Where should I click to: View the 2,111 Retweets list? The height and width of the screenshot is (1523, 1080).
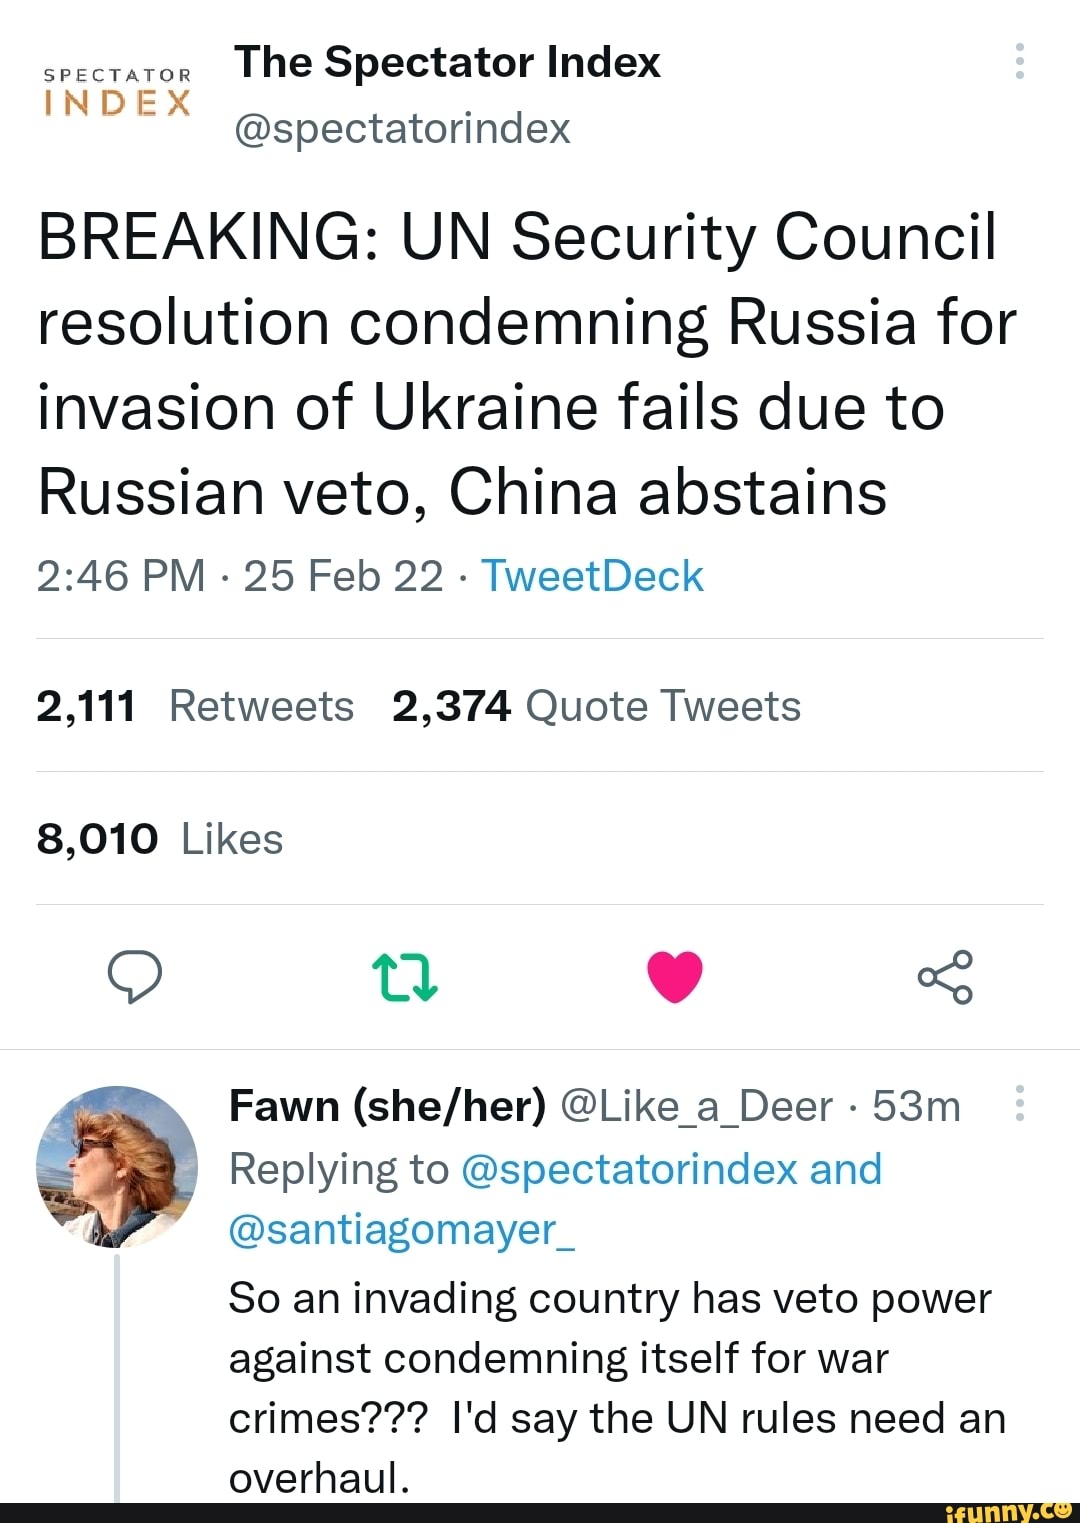click(195, 706)
